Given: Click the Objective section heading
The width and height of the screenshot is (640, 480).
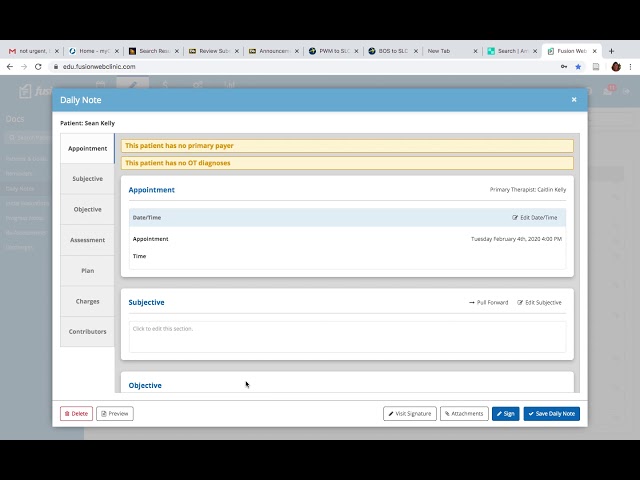Looking at the screenshot, I should tap(145, 385).
